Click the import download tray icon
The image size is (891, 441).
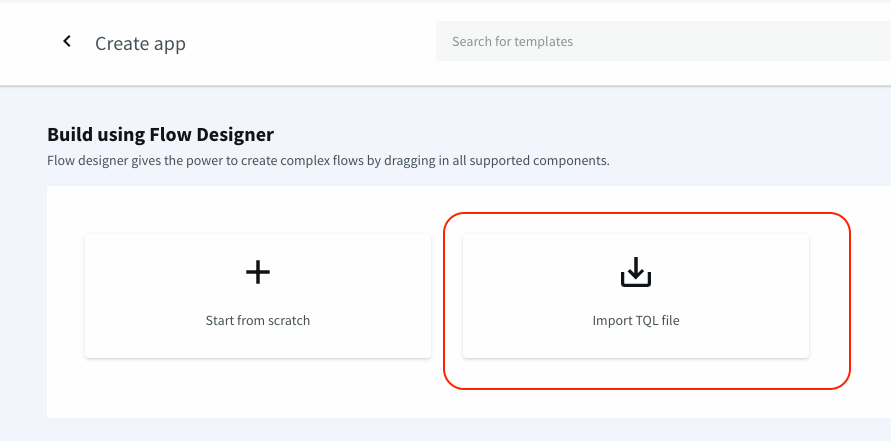tap(636, 272)
